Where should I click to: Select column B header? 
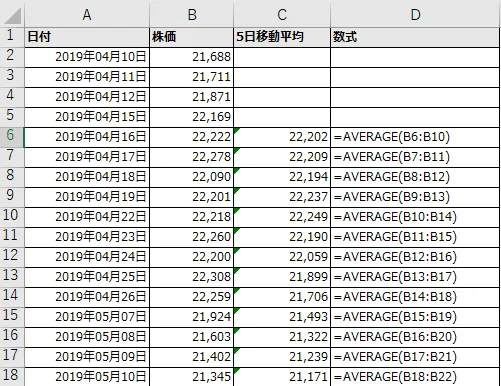pyautogui.click(x=192, y=15)
